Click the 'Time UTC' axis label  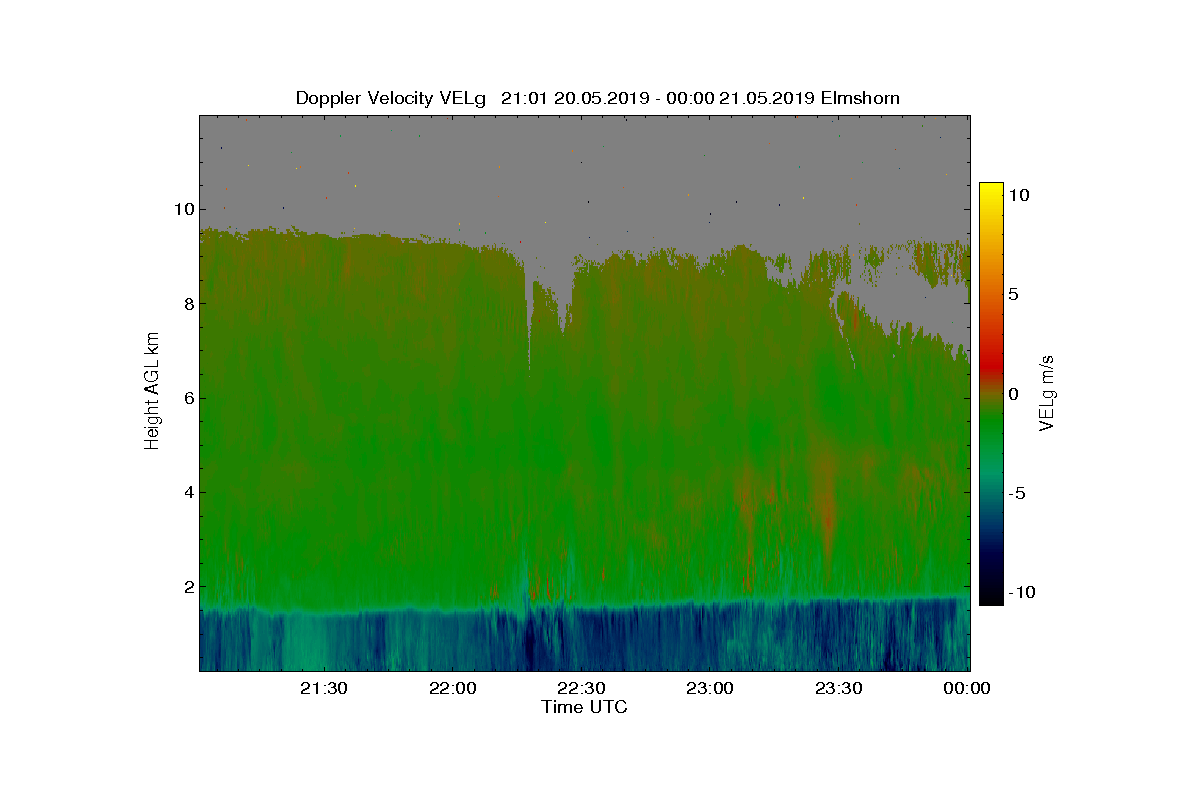click(x=584, y=707)
